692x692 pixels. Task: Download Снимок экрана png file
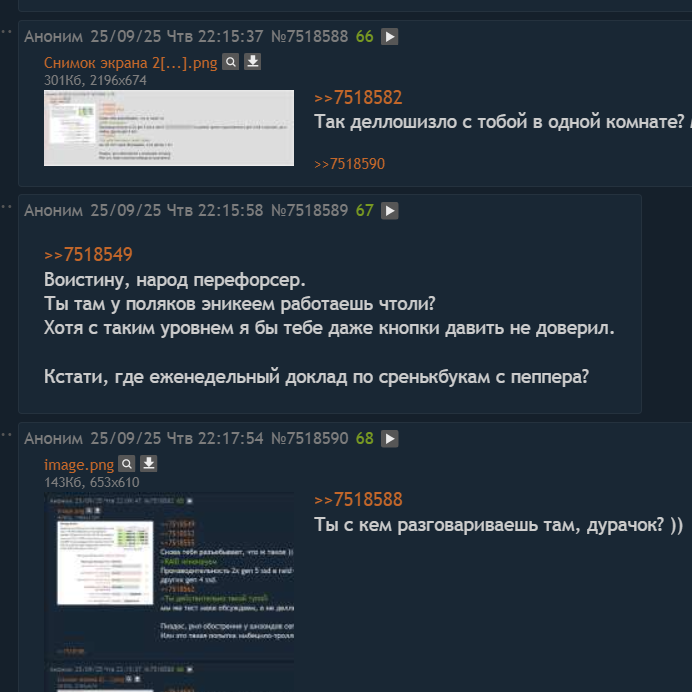[252, 62]
